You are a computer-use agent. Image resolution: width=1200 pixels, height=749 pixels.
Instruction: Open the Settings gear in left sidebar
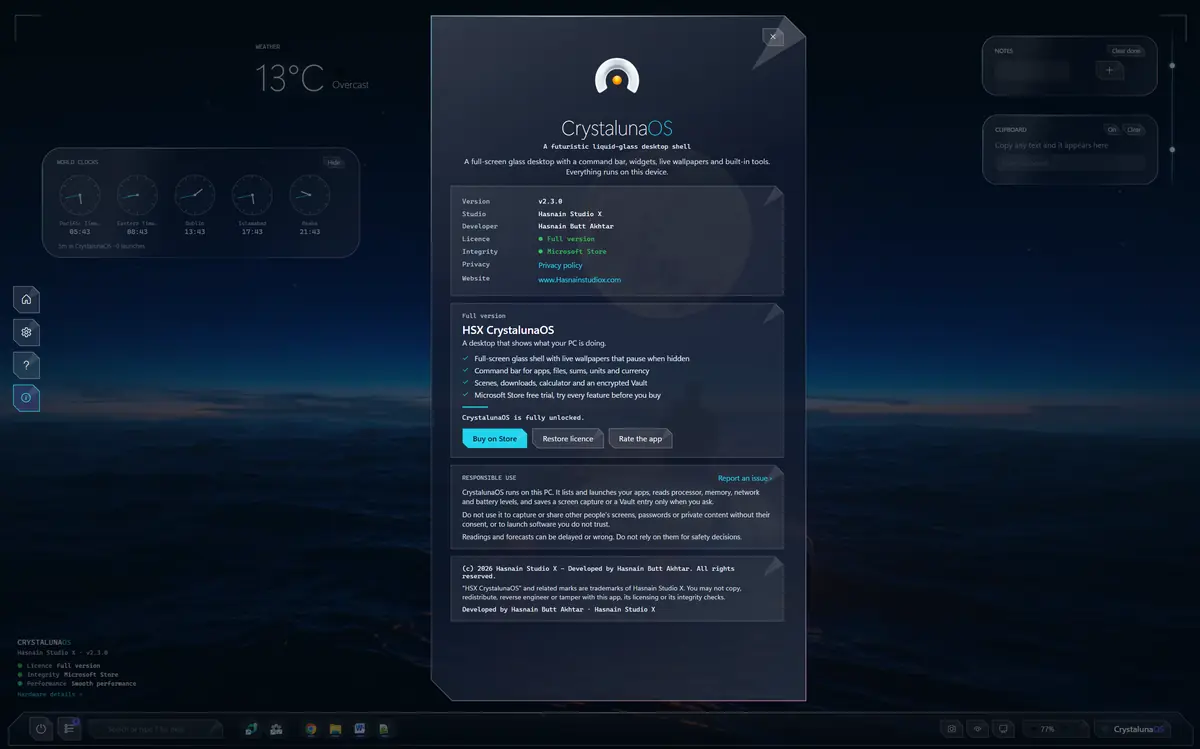pyautogui.click(x=26, y=331)
